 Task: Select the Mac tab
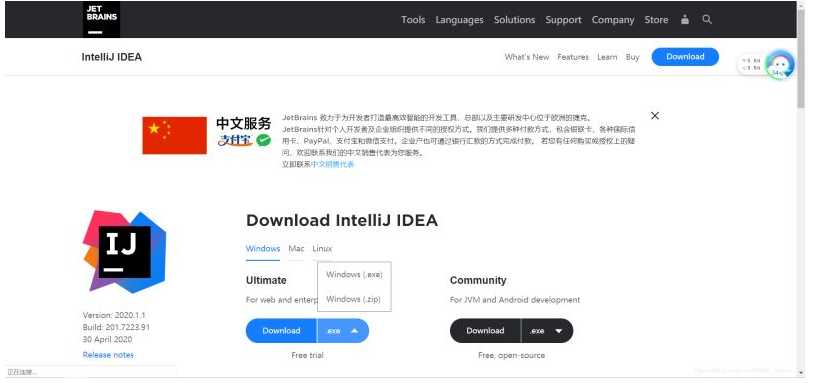click(296, 249)
